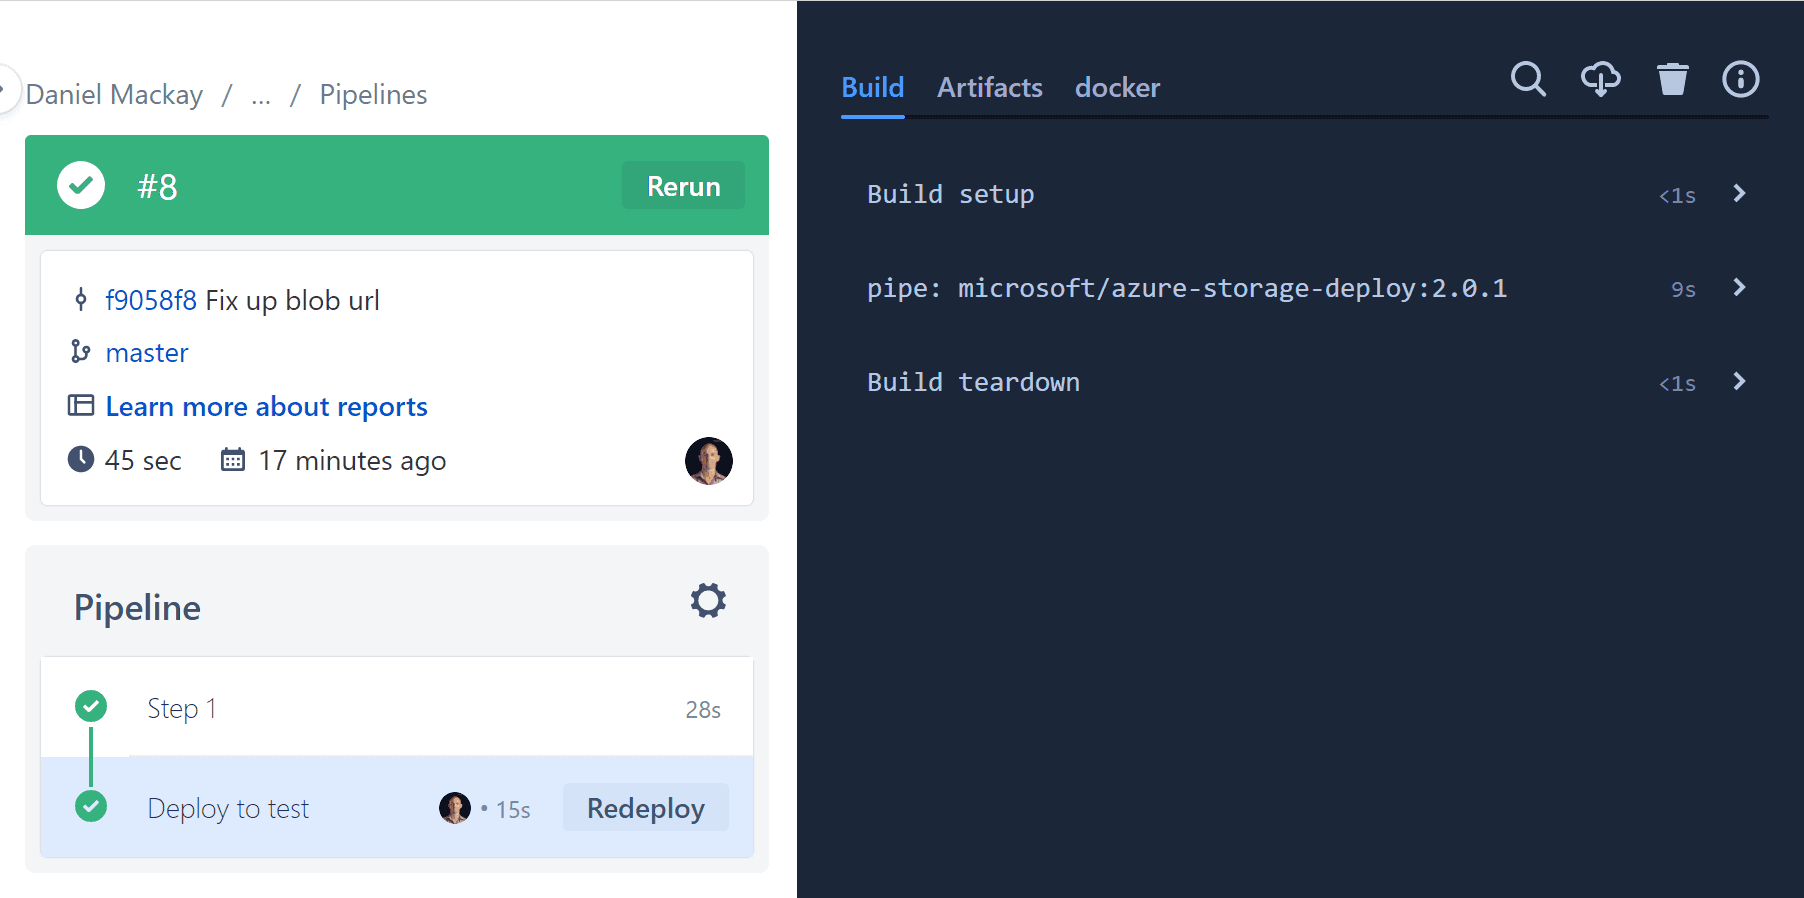
Task: Click the 15s duration of Deploy to test
Action: coord(513,810)
